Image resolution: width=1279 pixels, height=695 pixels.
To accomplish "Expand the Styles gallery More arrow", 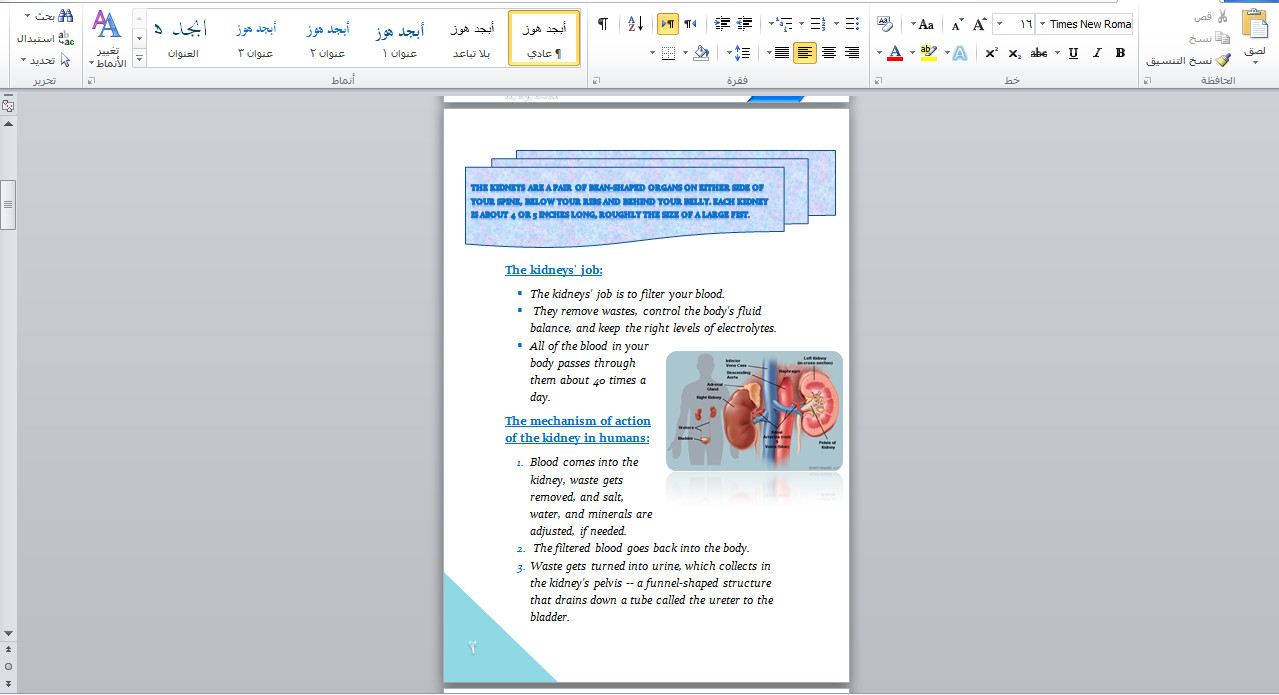I will click(139, 60).
